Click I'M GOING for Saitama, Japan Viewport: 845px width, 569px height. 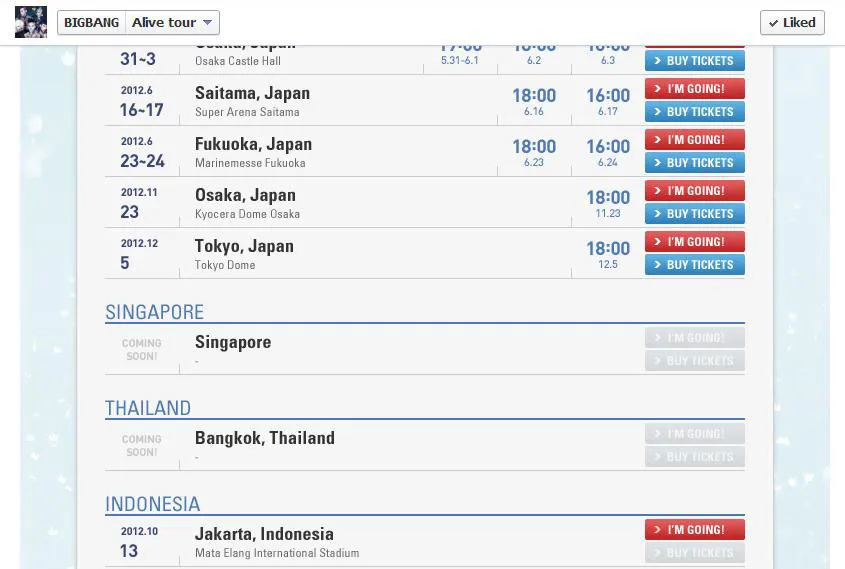coord(695,88)
